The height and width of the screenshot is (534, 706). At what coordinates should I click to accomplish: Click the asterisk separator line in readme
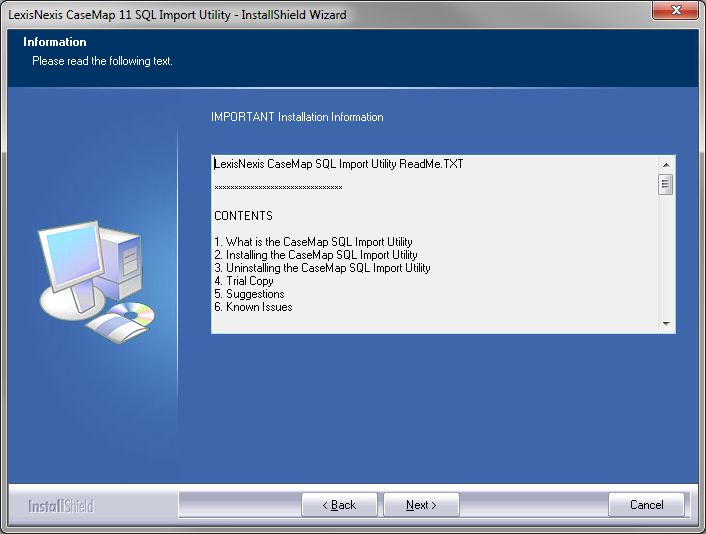[278, 187]
